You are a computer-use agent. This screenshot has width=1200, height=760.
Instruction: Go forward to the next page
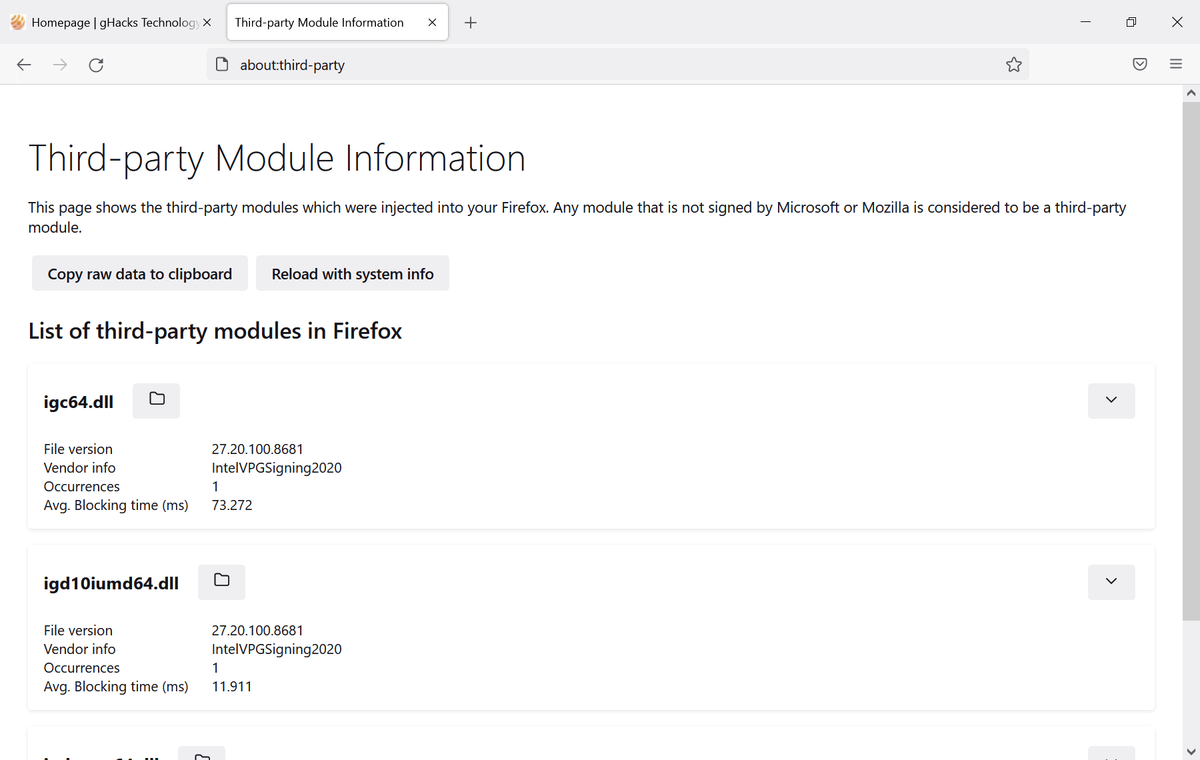tap(60, 65)
